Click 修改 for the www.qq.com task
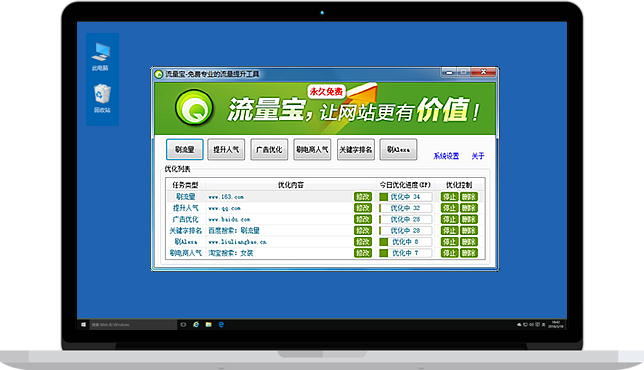The image size is (644, 370). 363,208
